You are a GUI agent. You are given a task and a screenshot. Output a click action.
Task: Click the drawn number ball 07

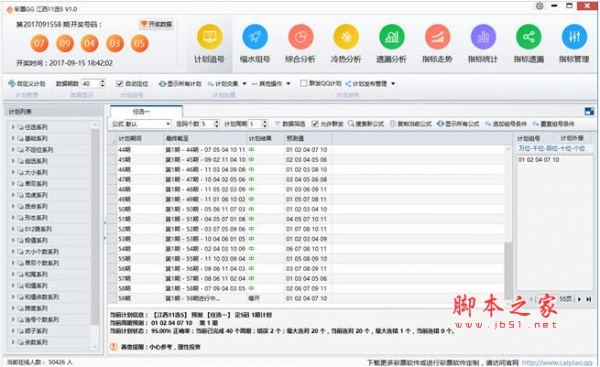39,43
